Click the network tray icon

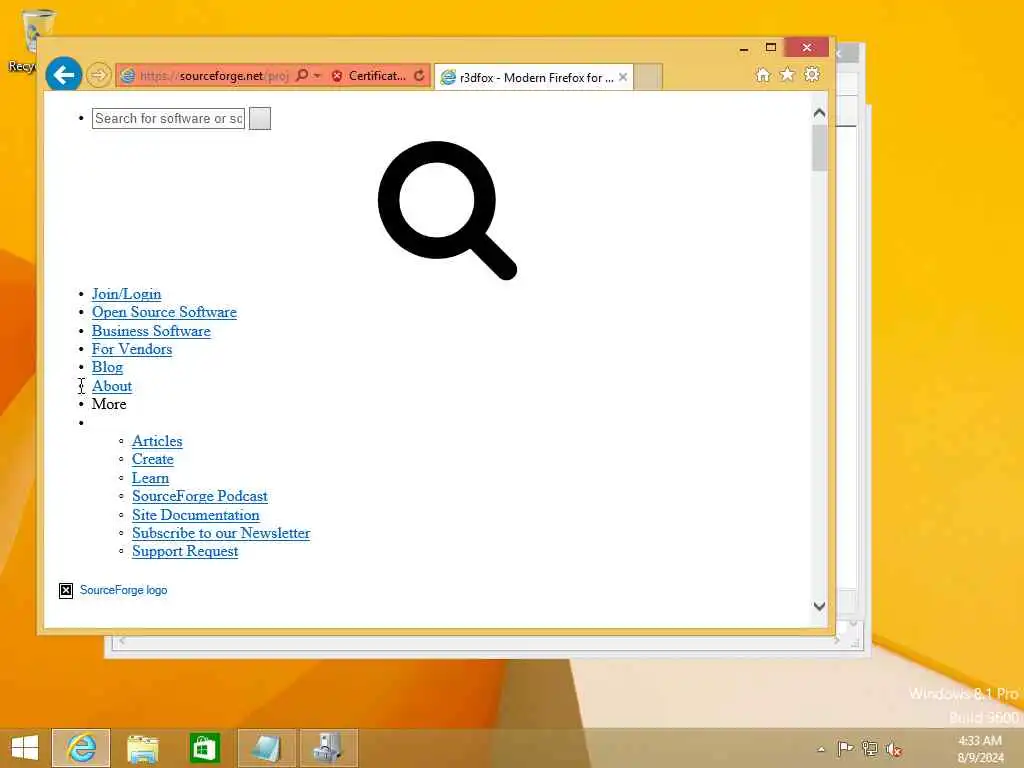click(870, 748)
